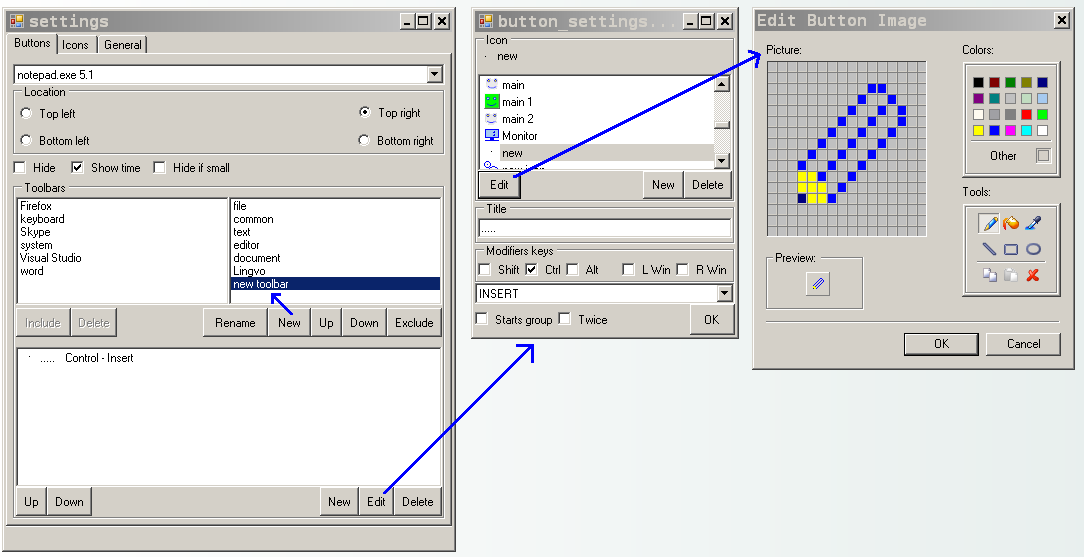The width and height of the screenshot is (1084, 557).
Task: Select the paint bucket fill tool
Action: [1011, 223]
